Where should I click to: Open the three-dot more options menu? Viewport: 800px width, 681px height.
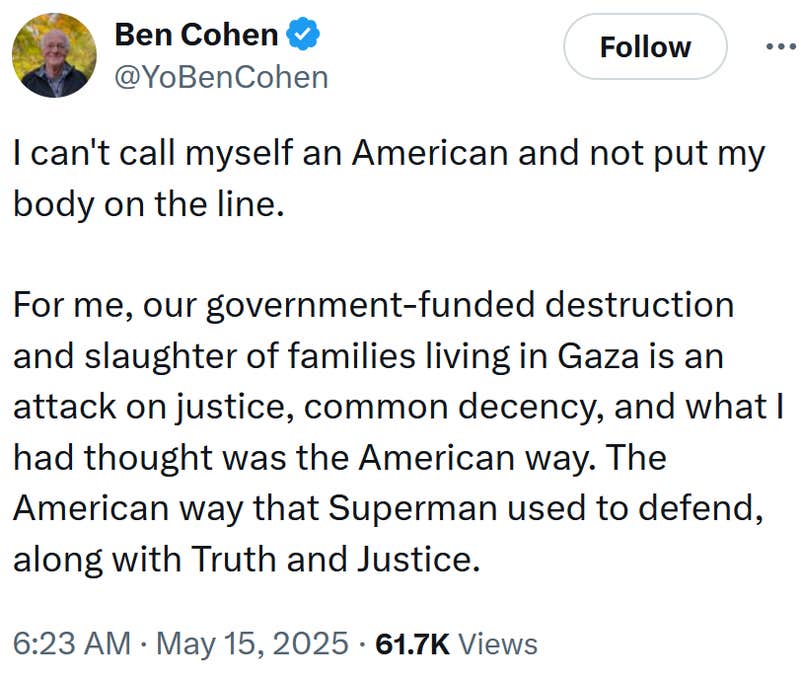click(781, 47)
